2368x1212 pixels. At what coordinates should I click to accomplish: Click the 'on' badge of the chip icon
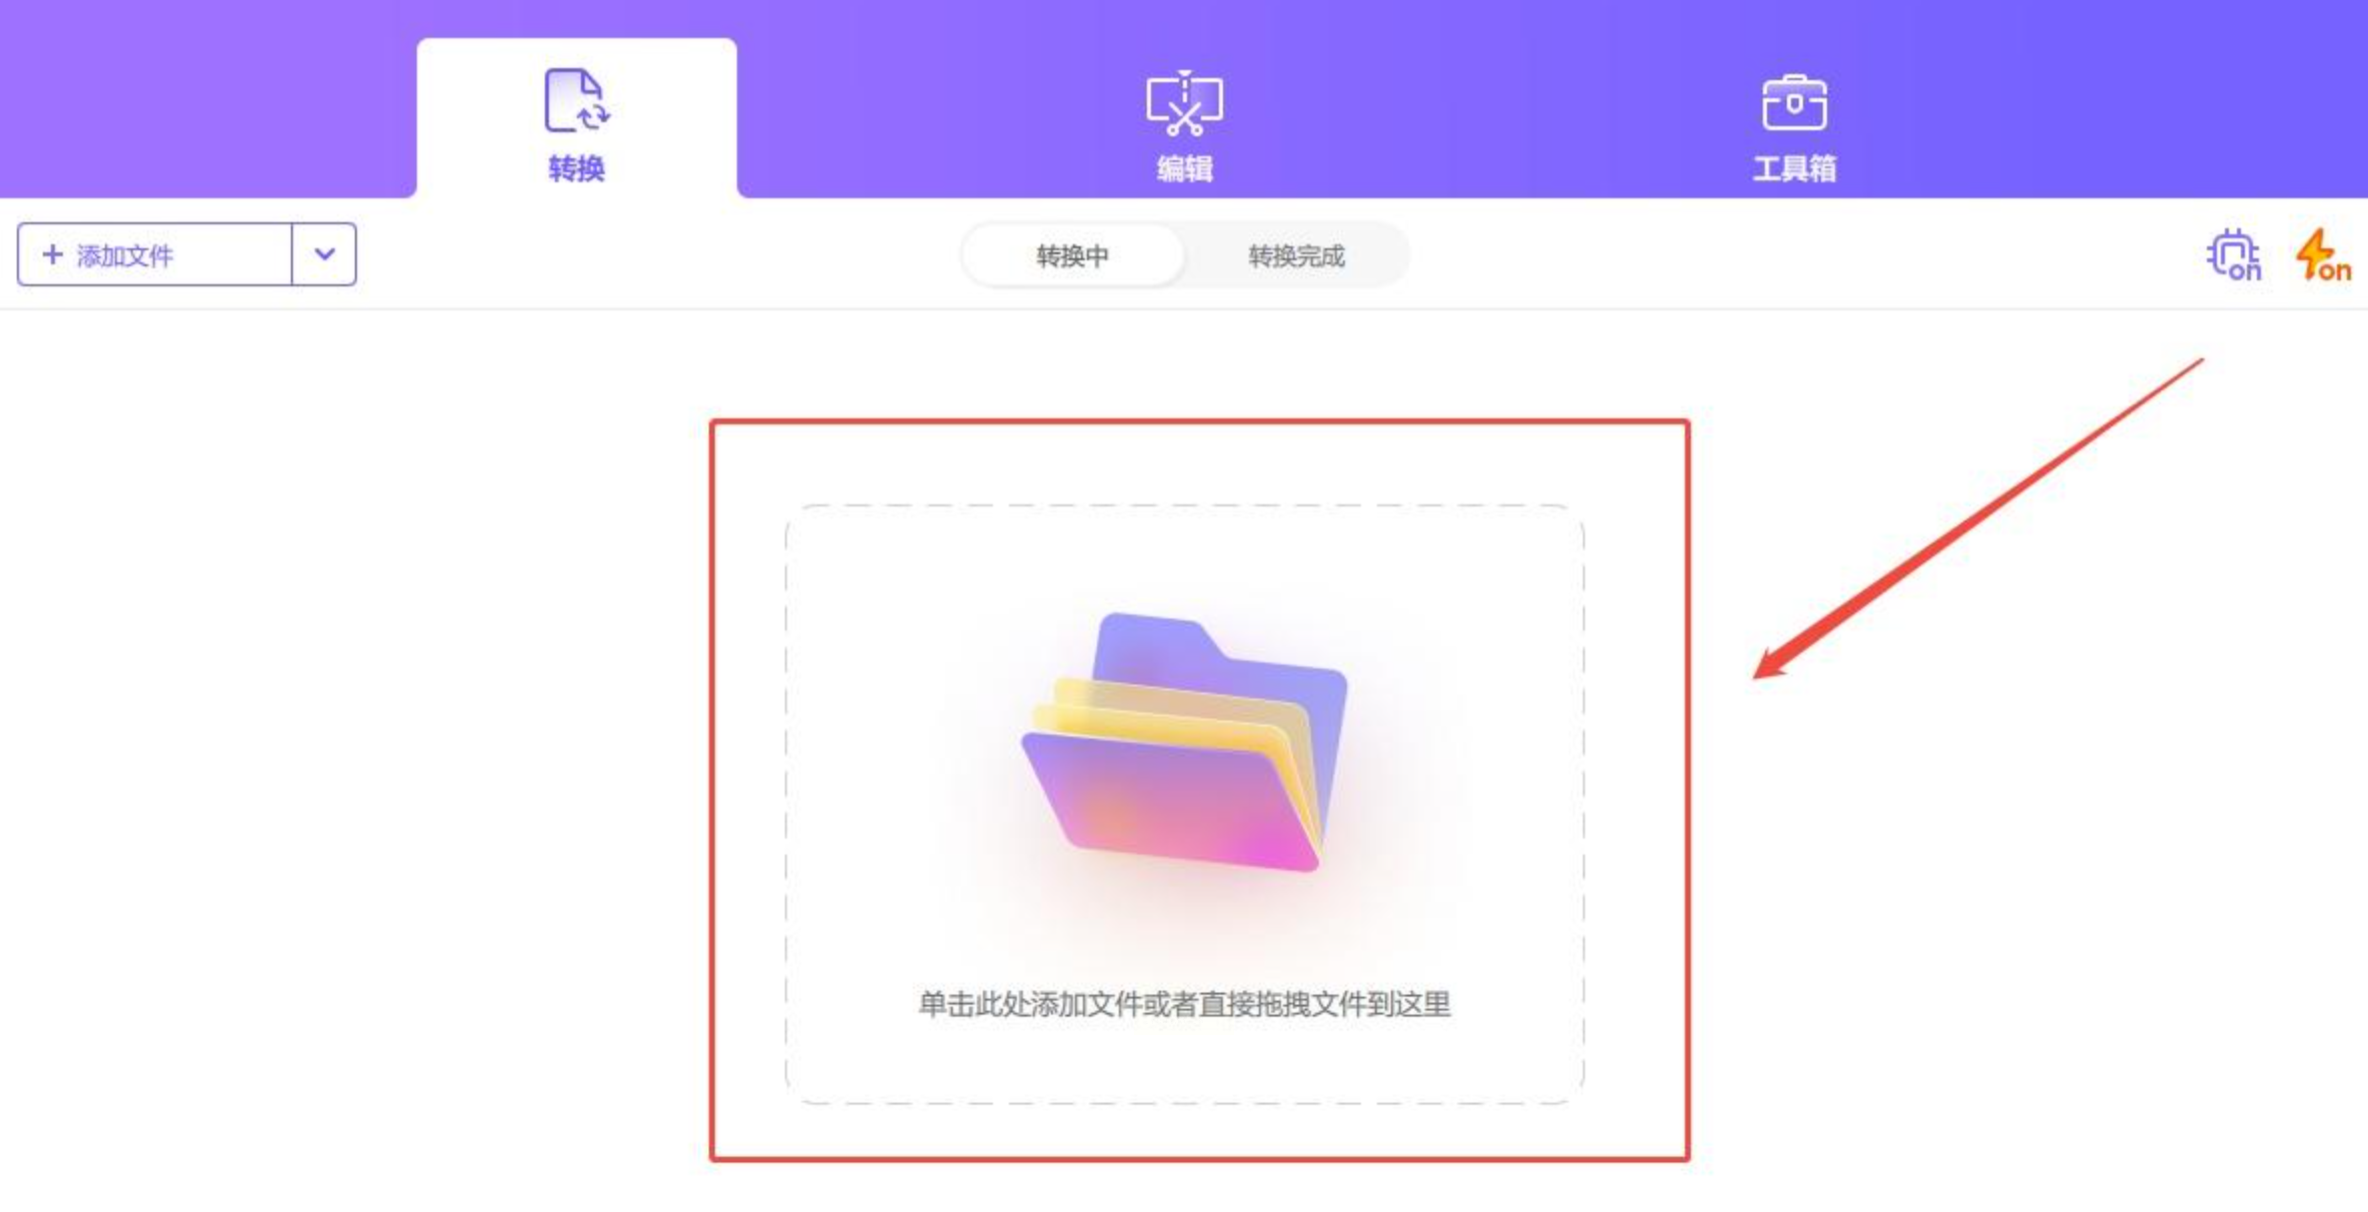pyautogui.click(x=2245, y=270)
